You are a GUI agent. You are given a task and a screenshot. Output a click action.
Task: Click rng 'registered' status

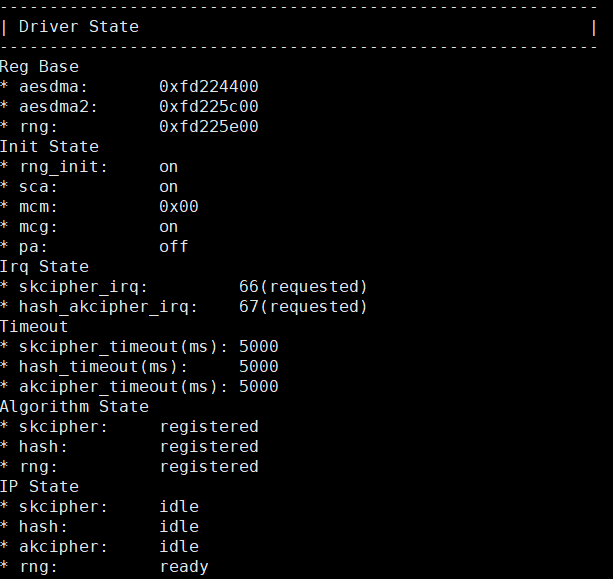click(x=209, y=467)
